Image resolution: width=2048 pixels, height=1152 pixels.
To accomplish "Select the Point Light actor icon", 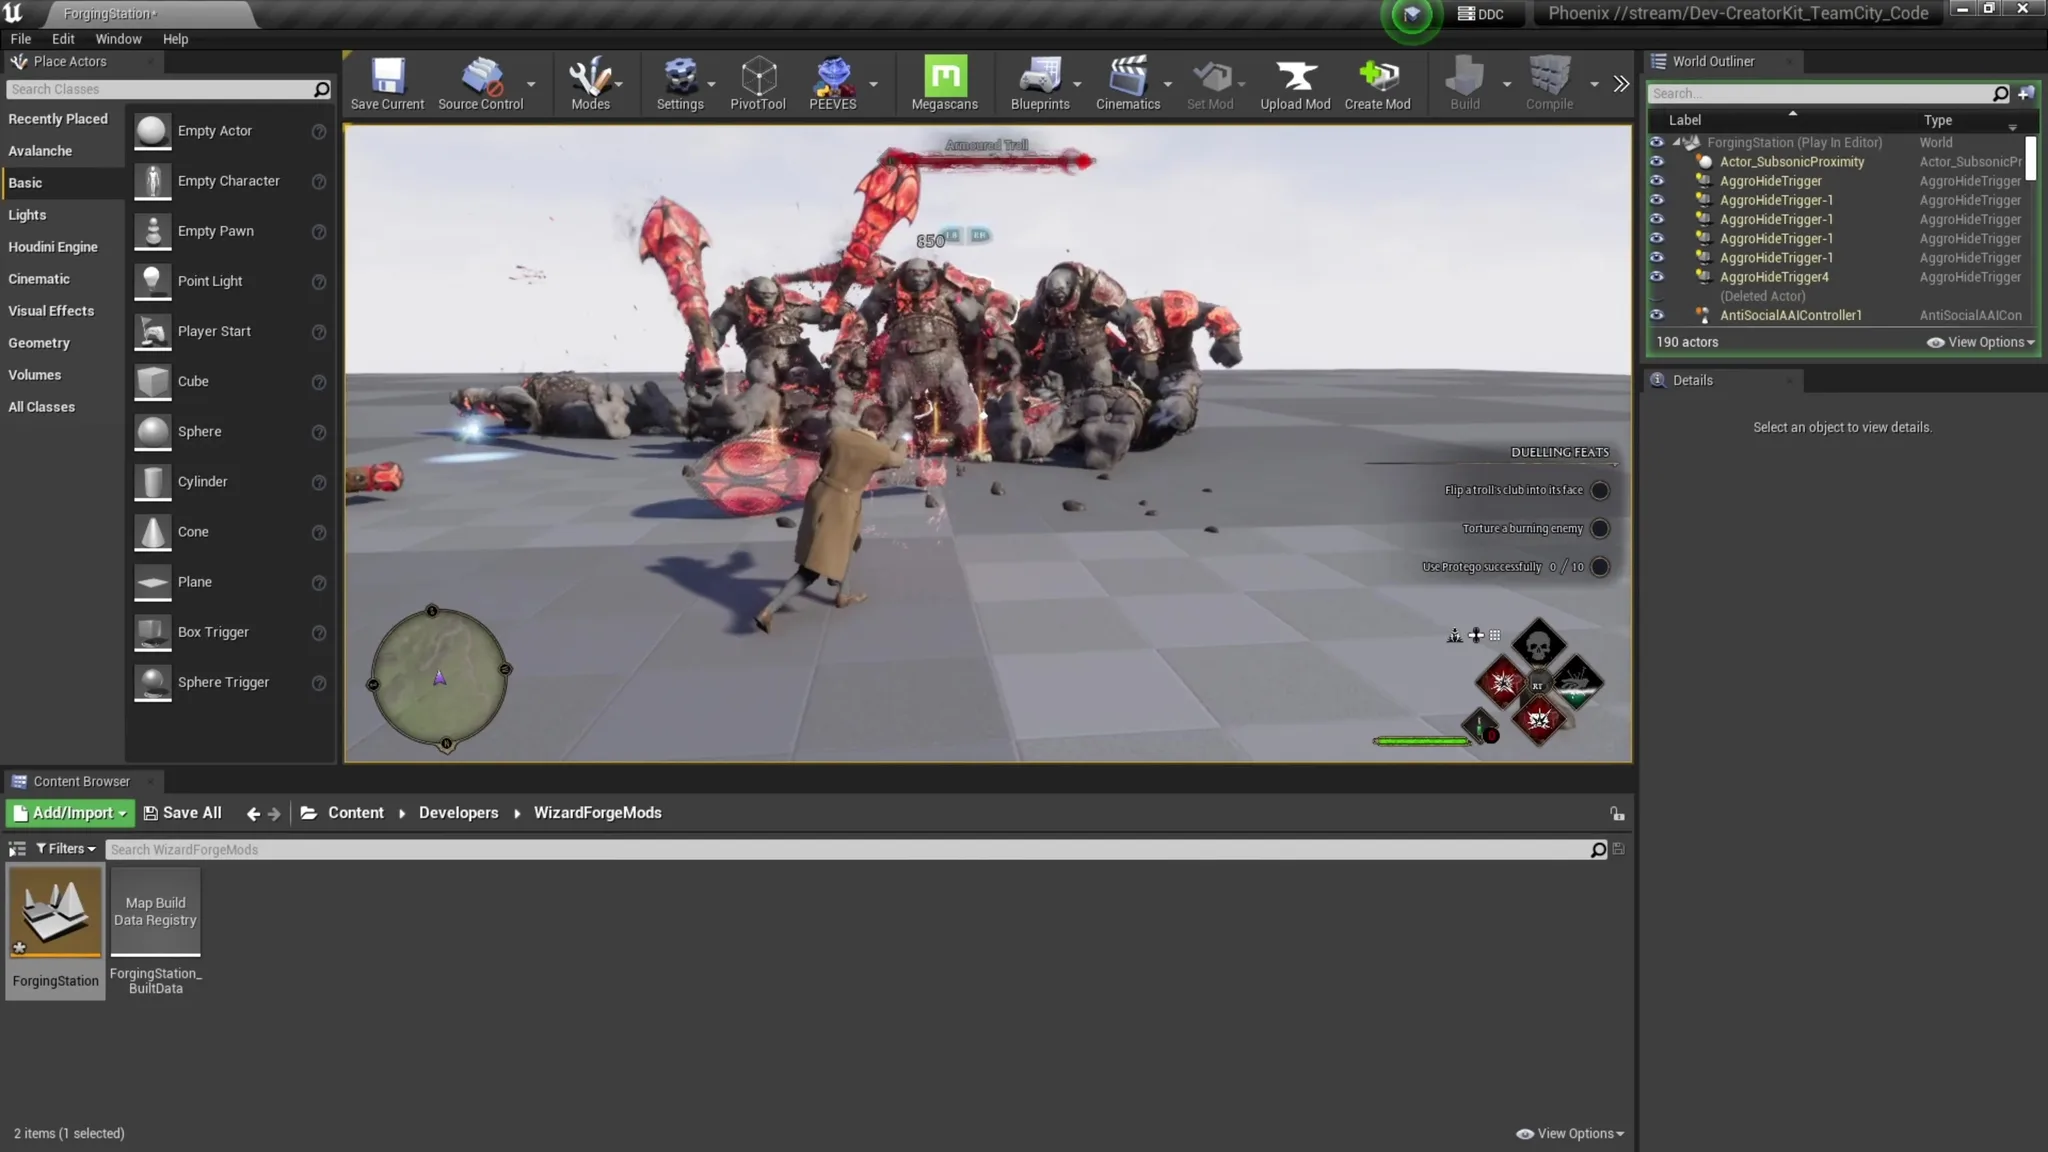I will (x=153, y=281).
